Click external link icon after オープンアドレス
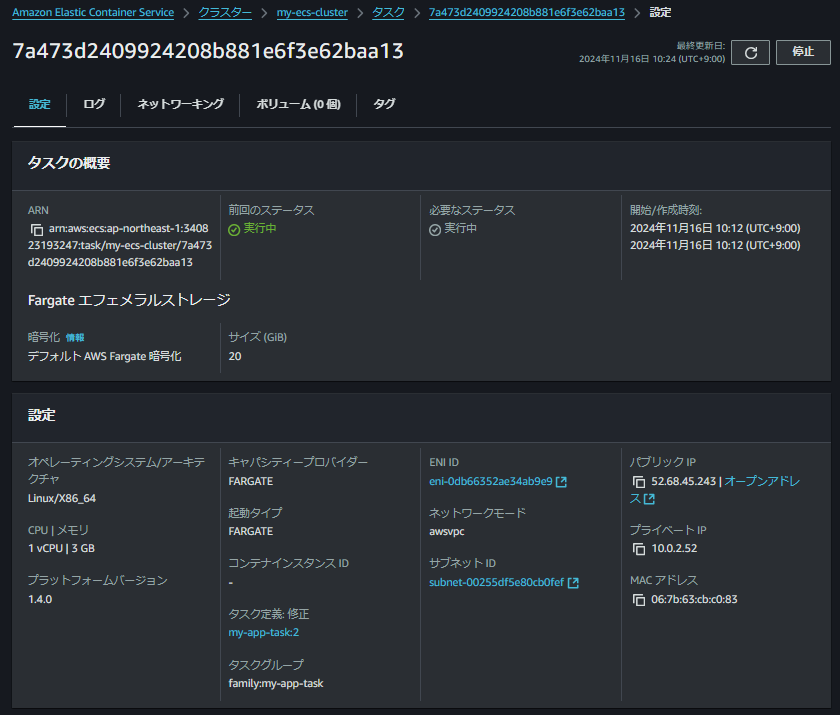 649,499
